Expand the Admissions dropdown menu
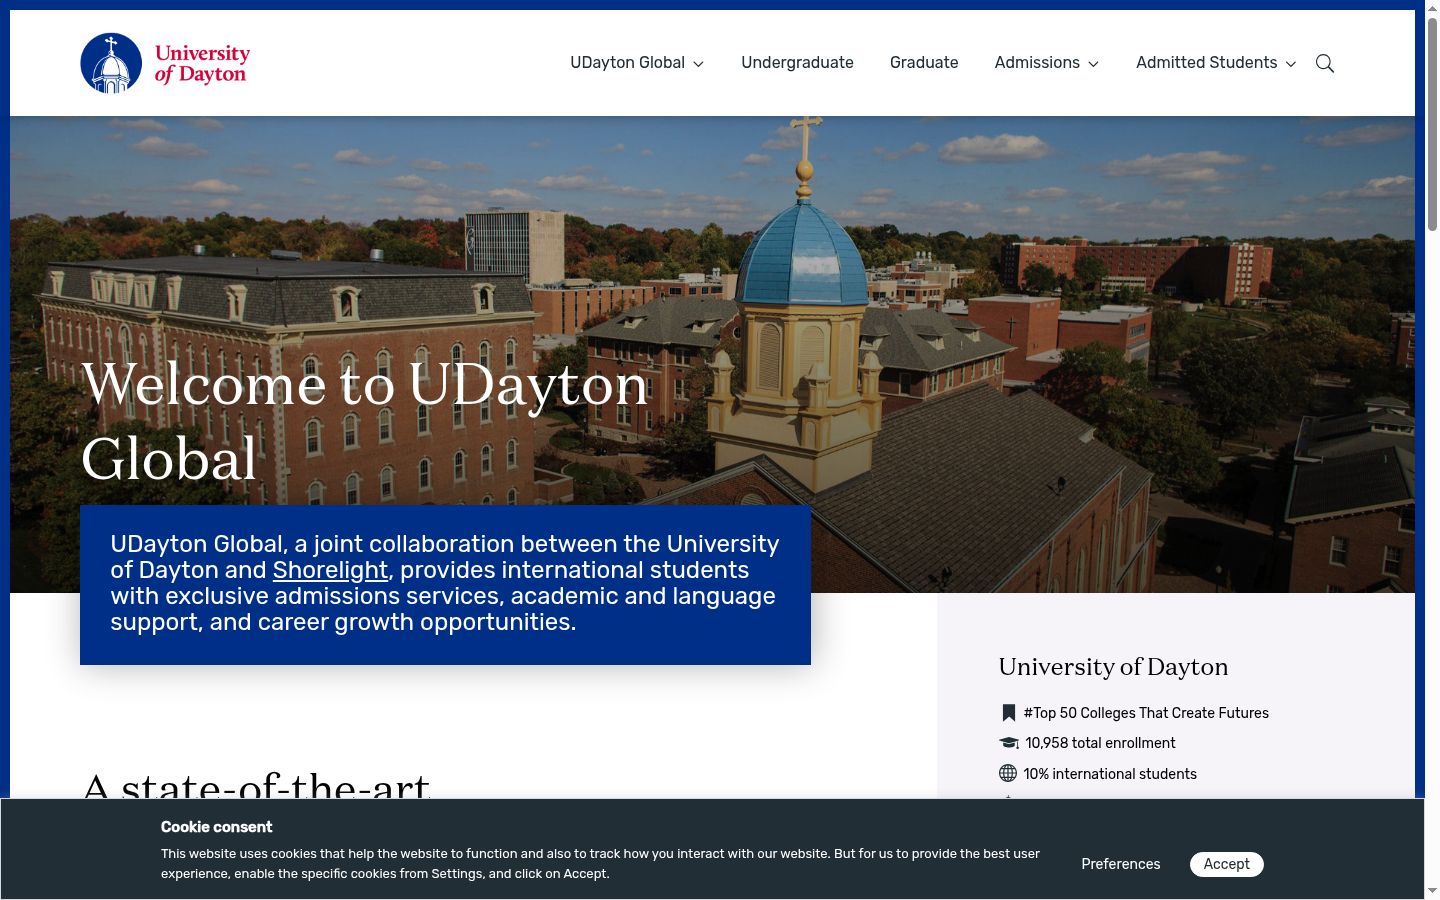The width and height of the screenshot is (1440, 900). (x=1047, y=63)
